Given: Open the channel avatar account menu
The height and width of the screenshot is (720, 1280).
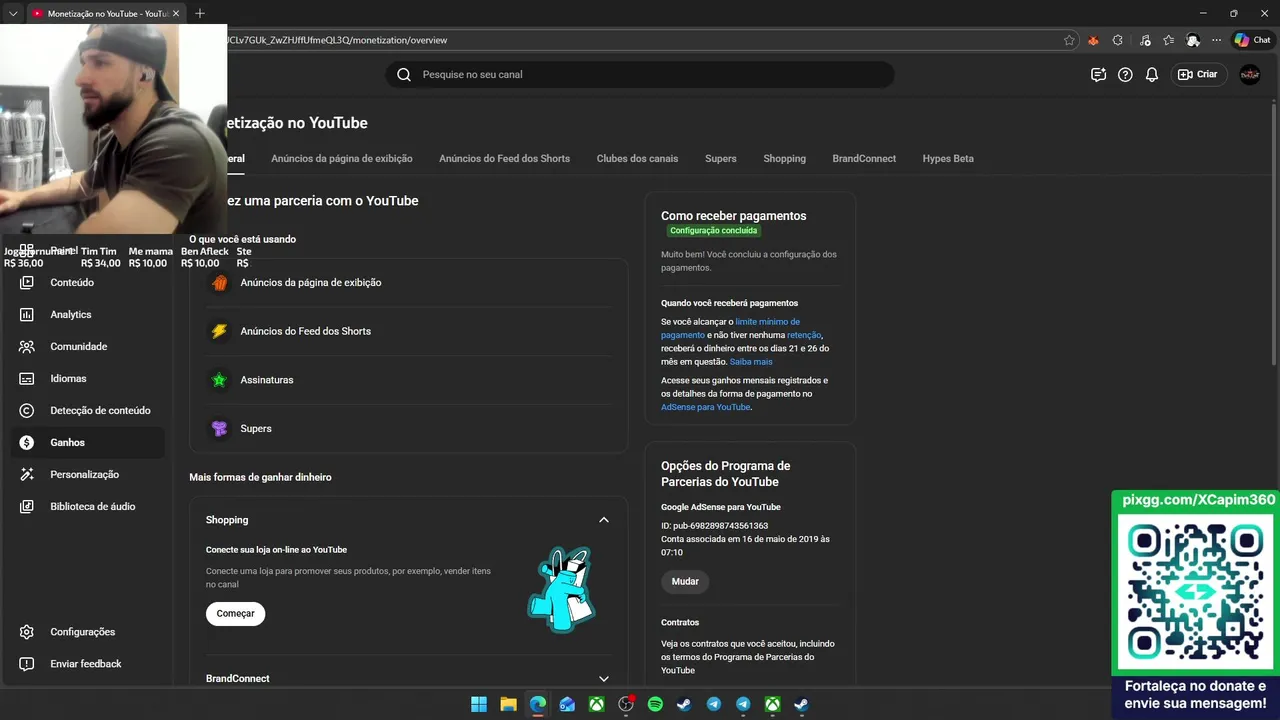Looking at the screenshot, I should point(1250,75).
